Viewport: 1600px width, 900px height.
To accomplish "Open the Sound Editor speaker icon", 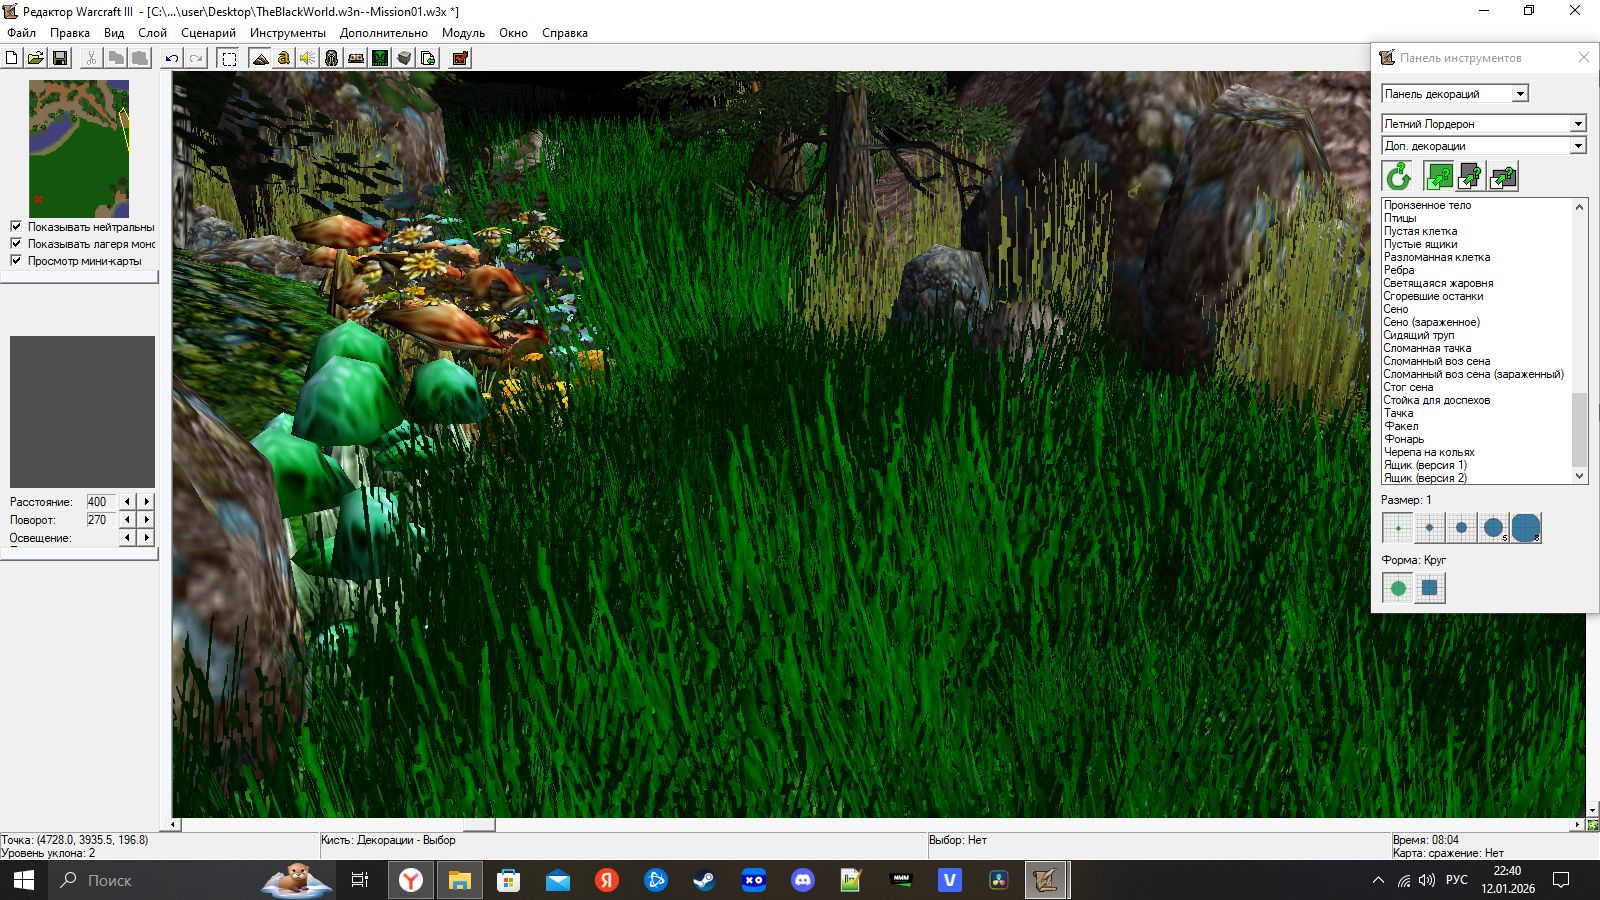I will (x=308, y=58).
